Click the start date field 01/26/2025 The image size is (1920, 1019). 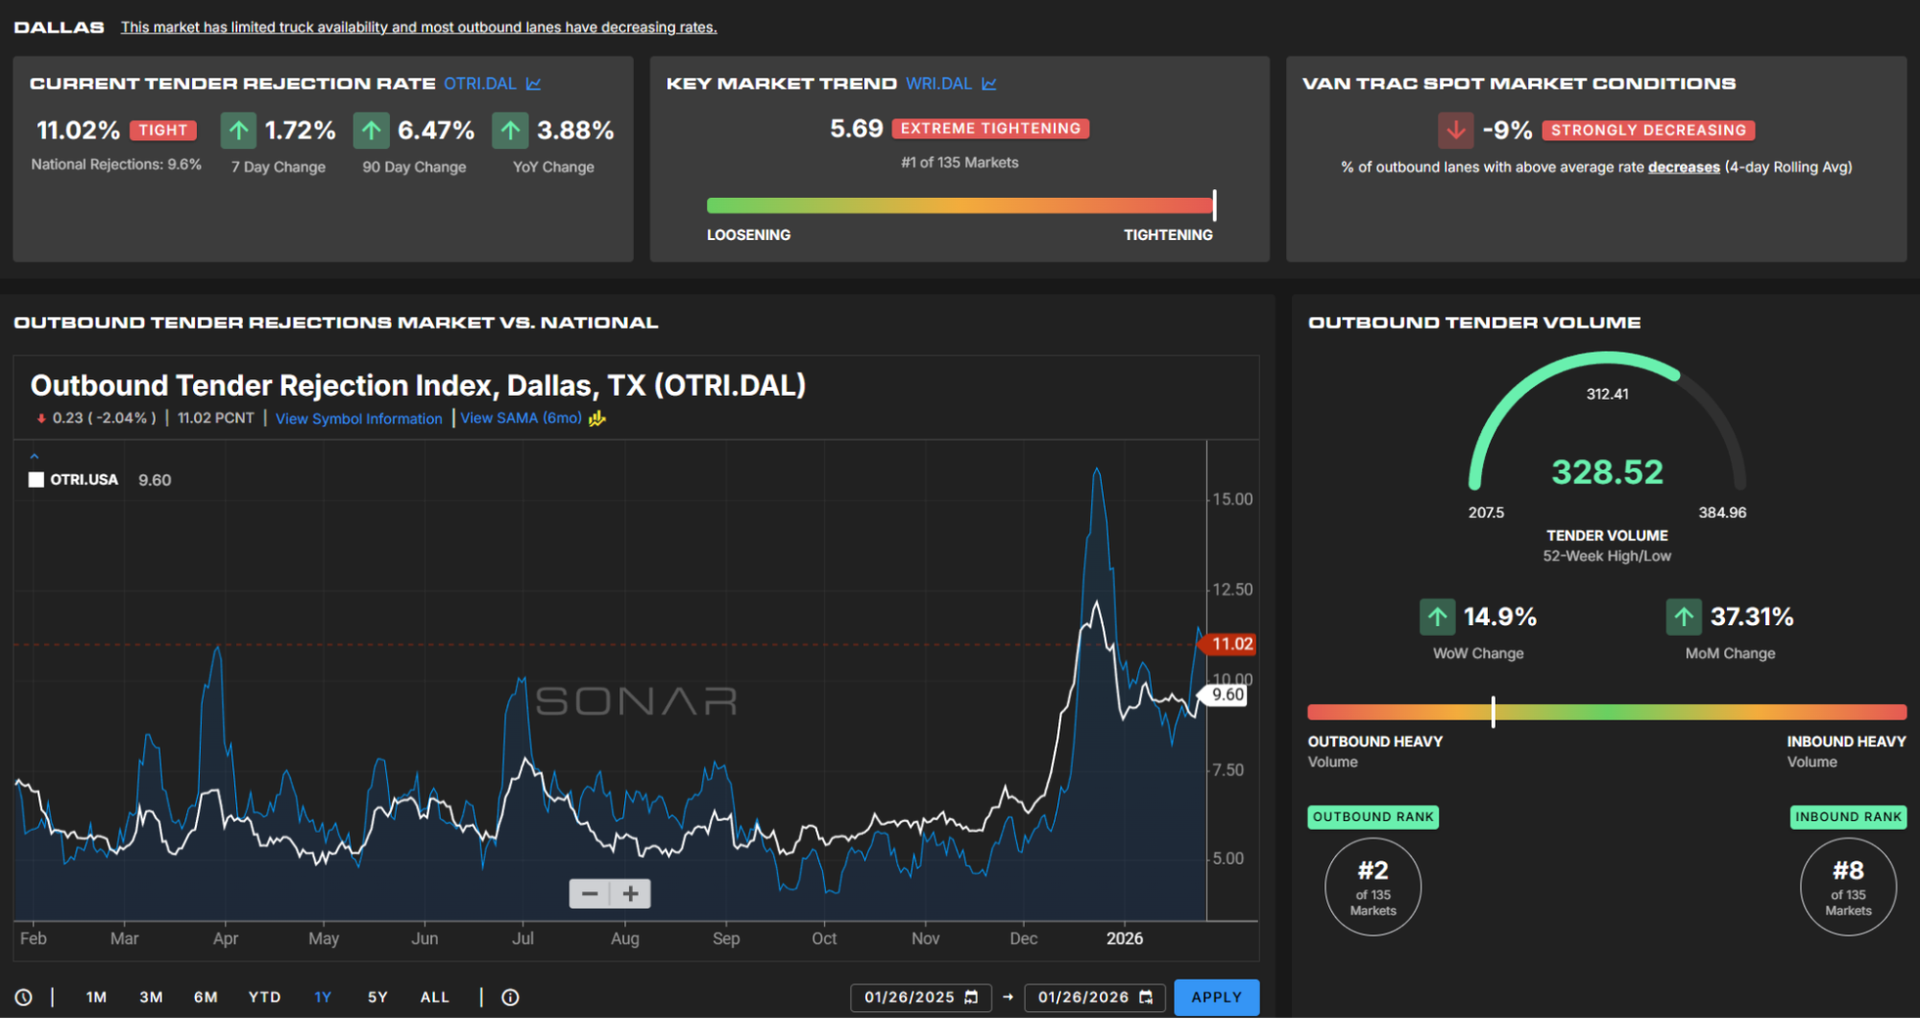[908, 997]
